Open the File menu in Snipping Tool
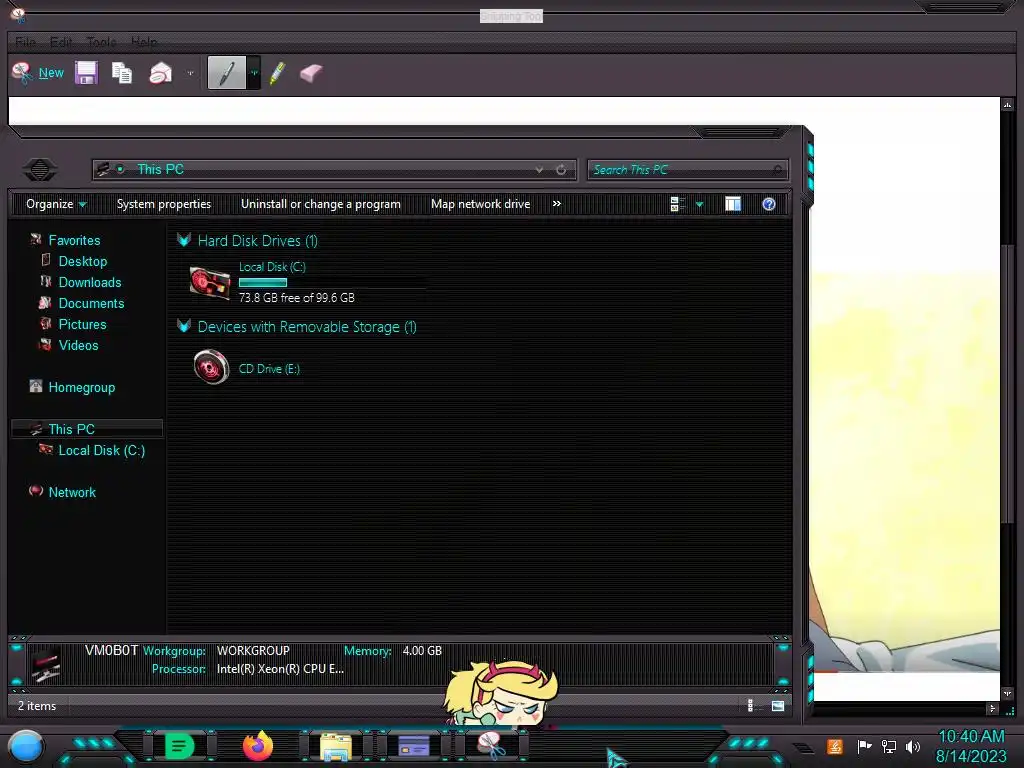The image size is (1024, 768). pos(25,42)
